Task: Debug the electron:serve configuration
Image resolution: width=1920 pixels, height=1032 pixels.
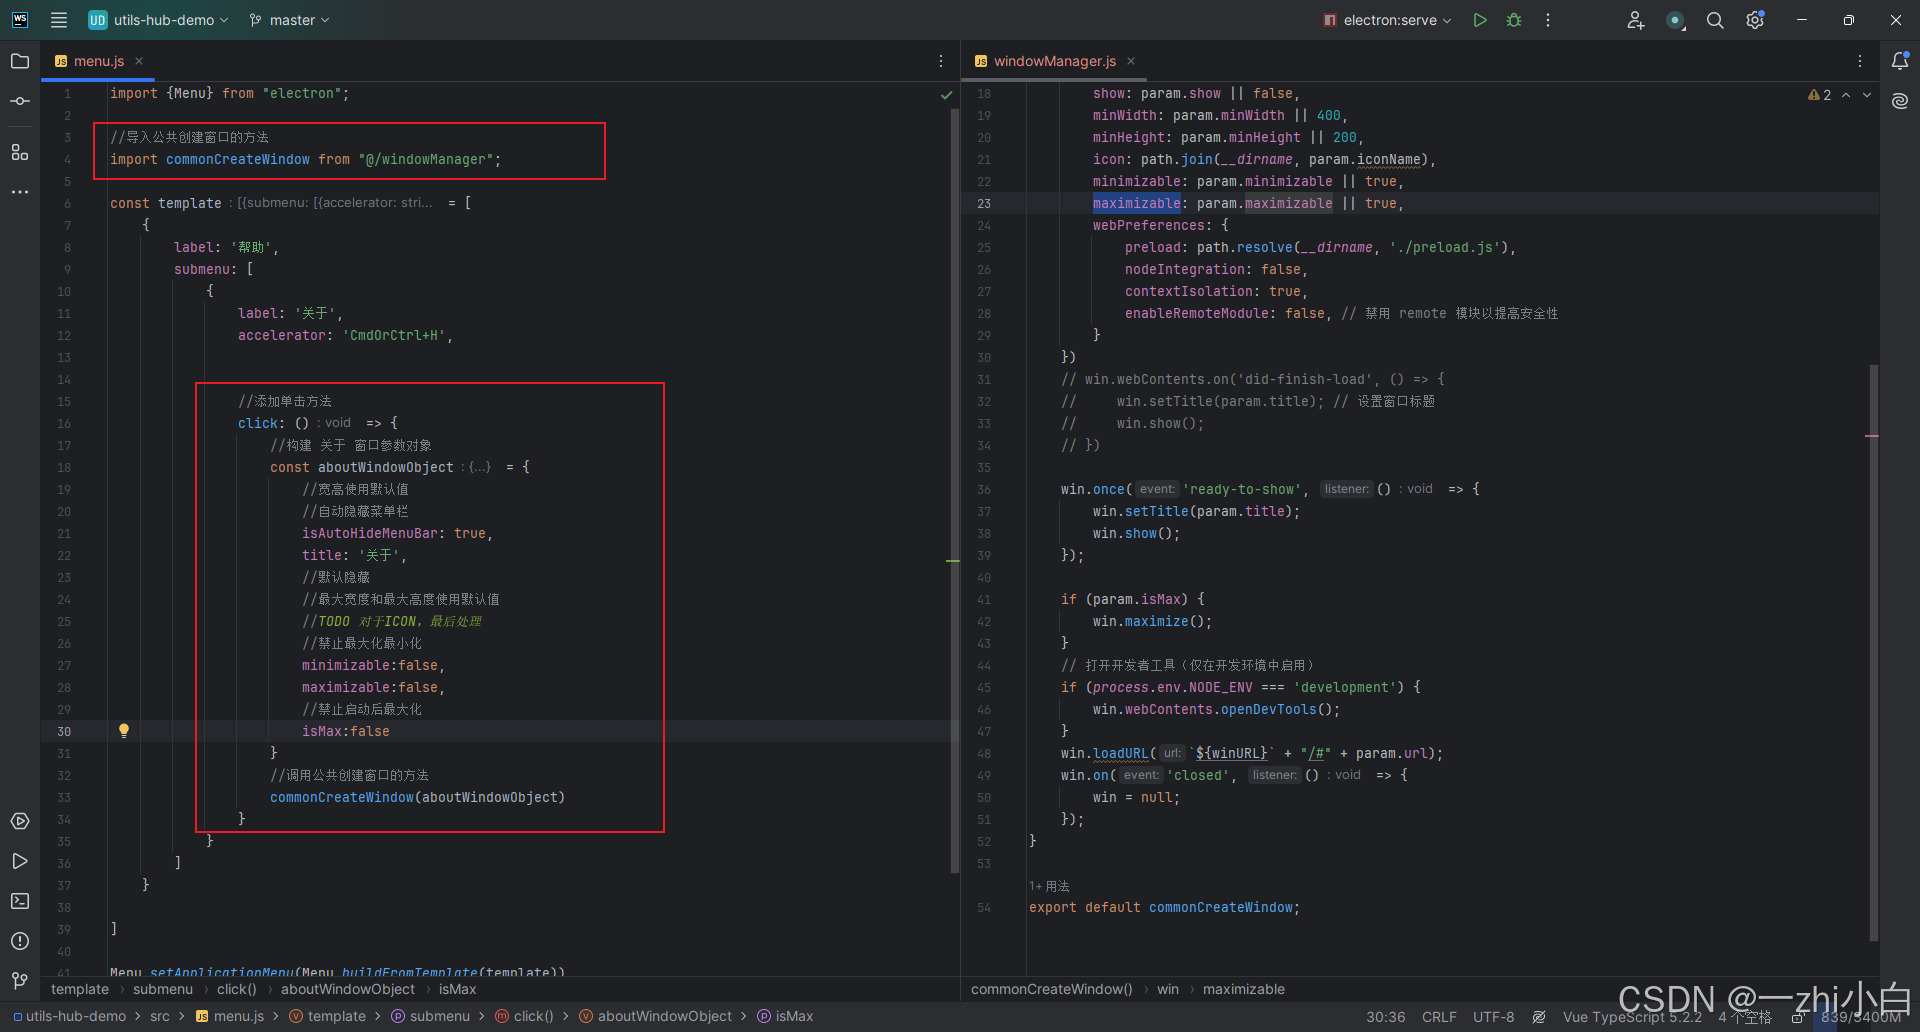Action: pos(1514,20)
